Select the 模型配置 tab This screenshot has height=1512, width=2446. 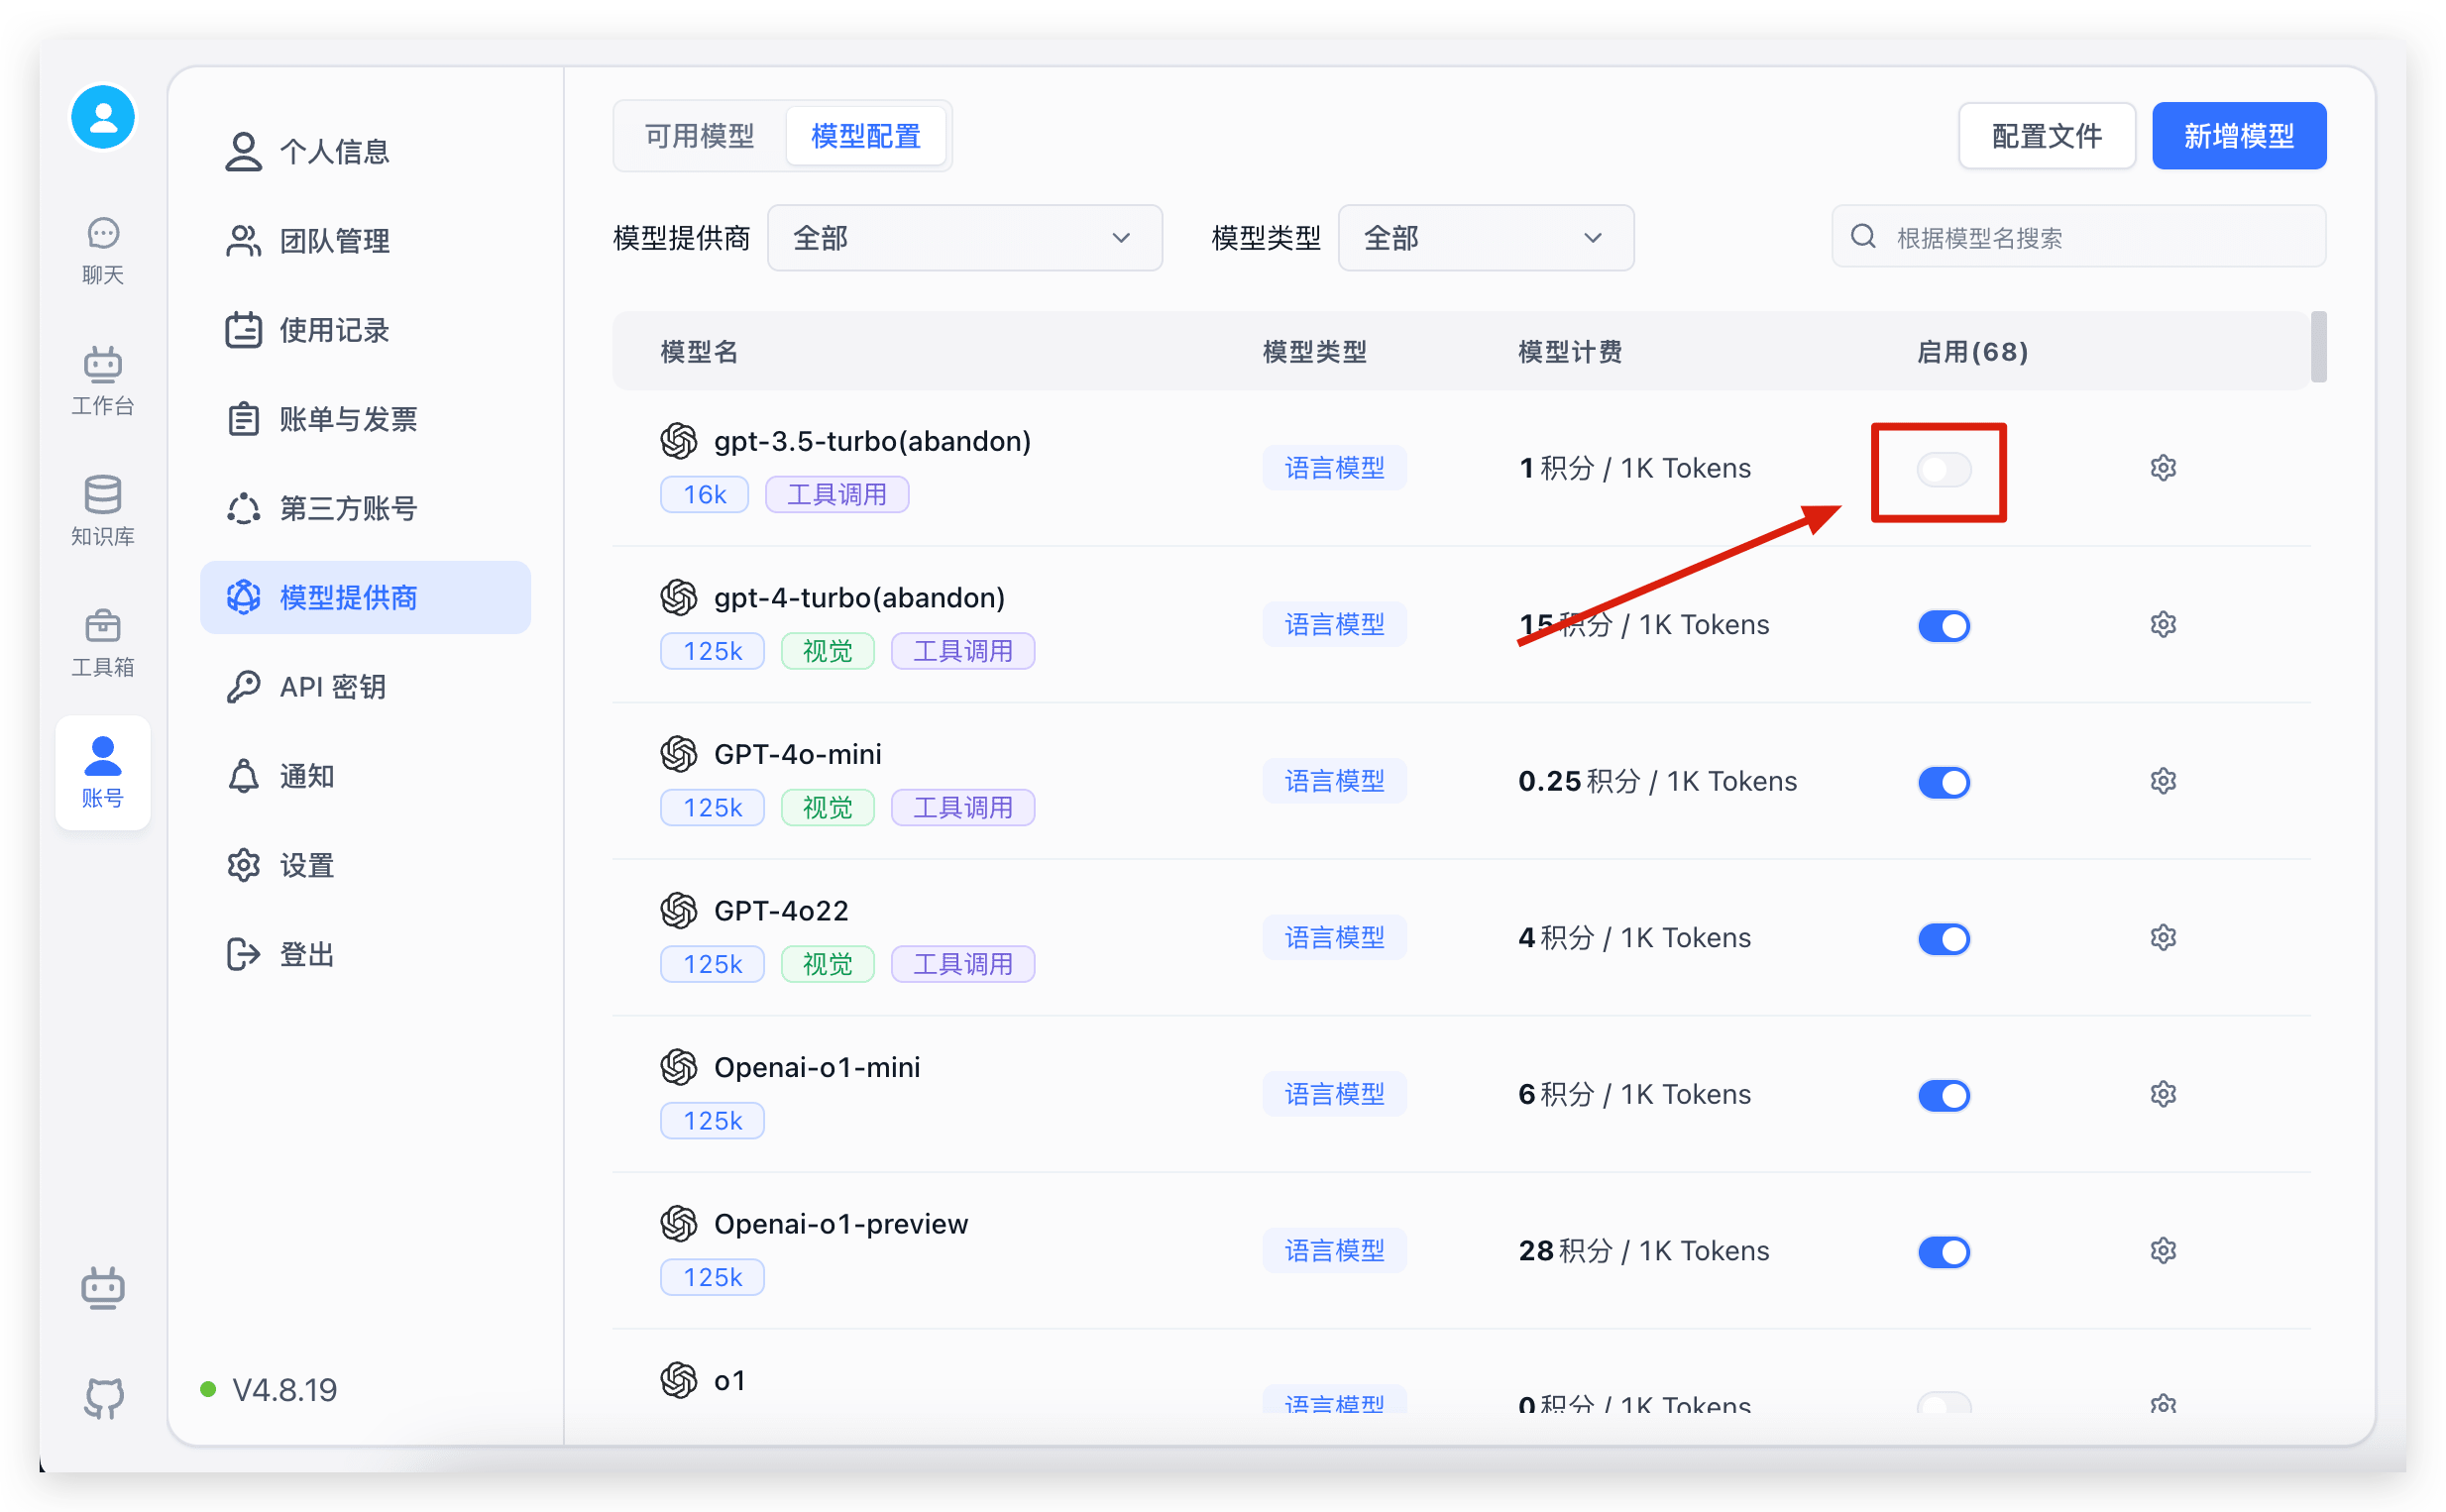tap(865, 136)
